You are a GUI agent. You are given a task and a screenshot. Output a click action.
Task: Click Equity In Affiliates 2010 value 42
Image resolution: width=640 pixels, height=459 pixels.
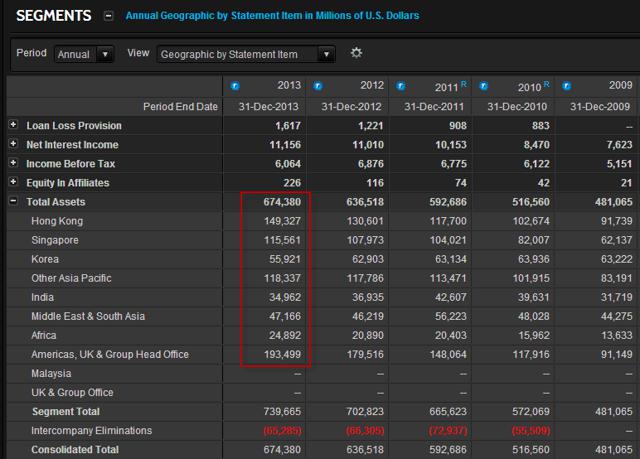[543, 183]
